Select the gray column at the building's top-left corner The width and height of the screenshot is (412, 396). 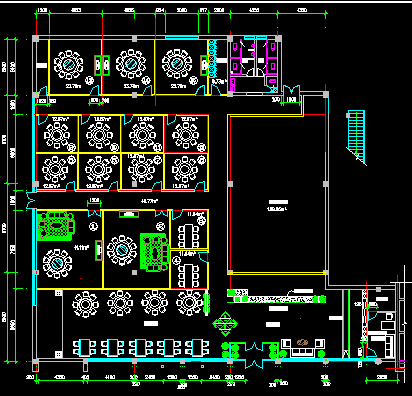35,39
